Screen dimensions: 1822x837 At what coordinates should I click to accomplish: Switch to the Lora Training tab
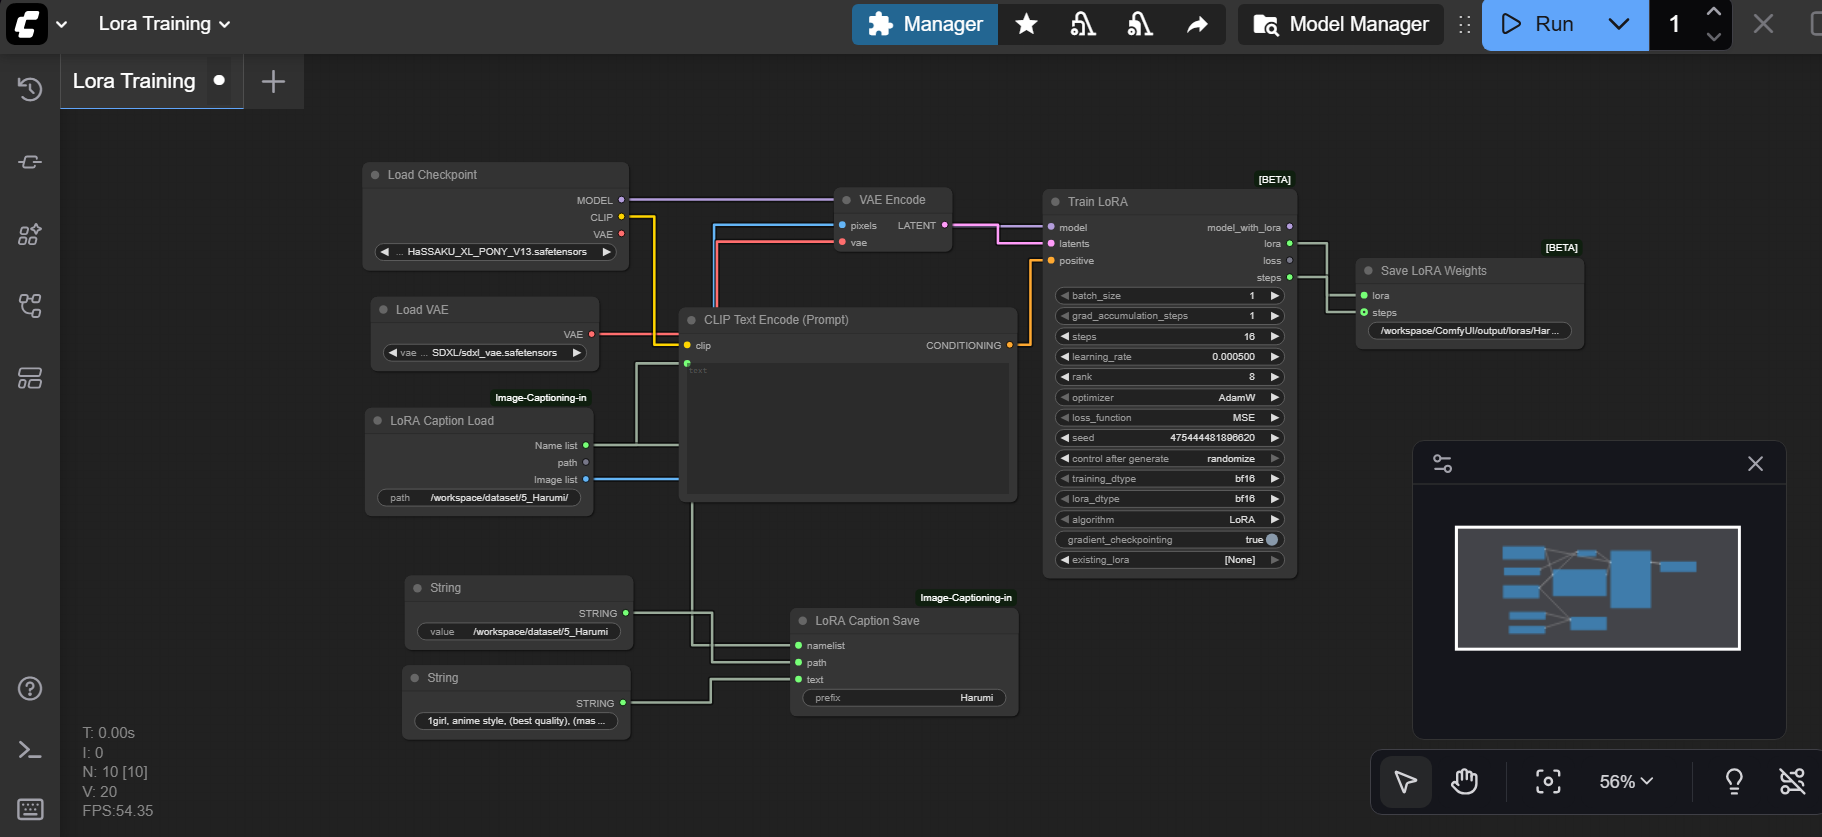coord(134,81)
